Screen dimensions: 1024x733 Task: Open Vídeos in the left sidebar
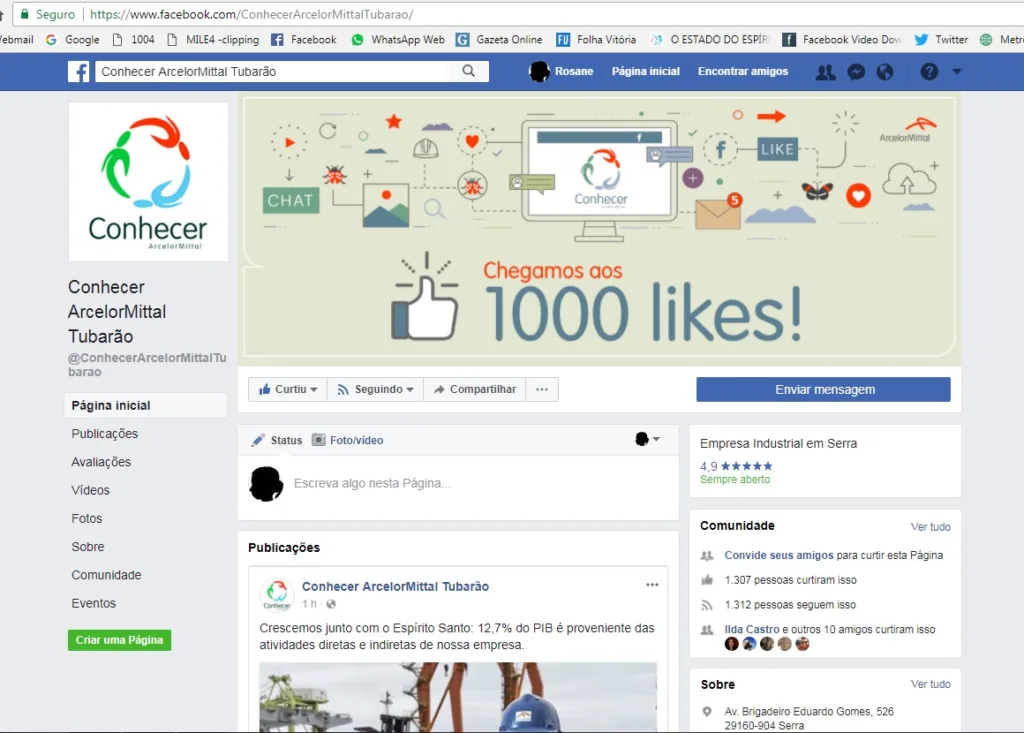[x=91, y=490]
